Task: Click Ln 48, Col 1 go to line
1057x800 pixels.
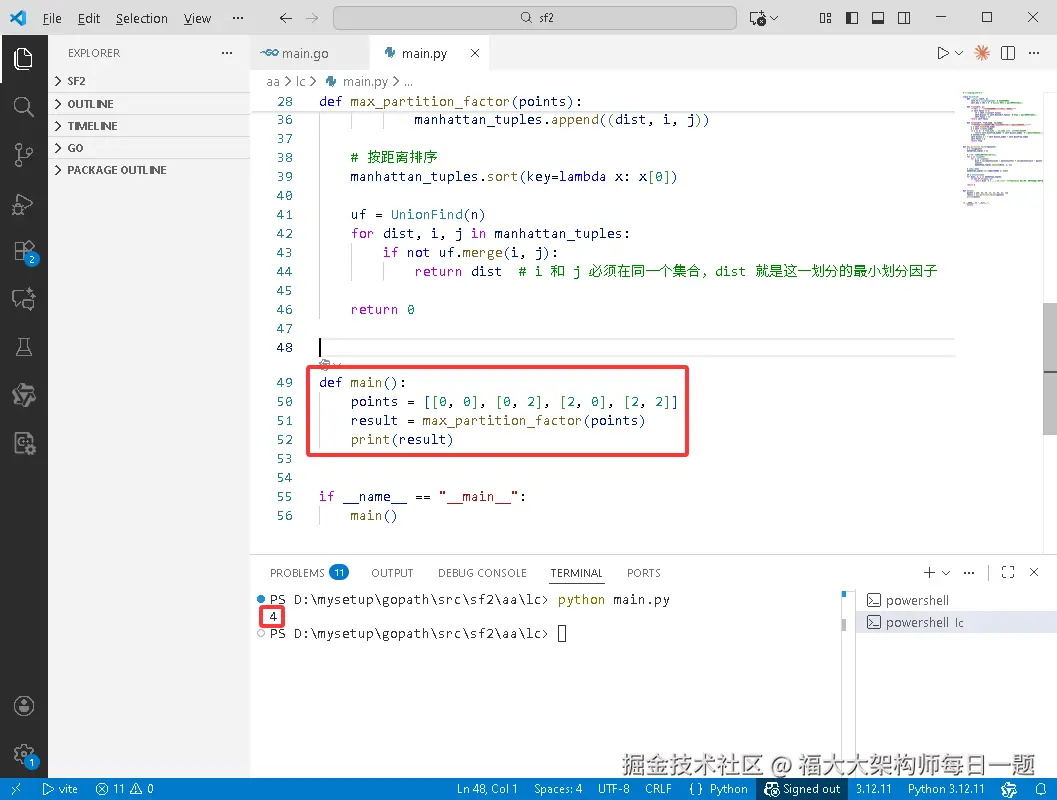Action: (x=487, y=789)
